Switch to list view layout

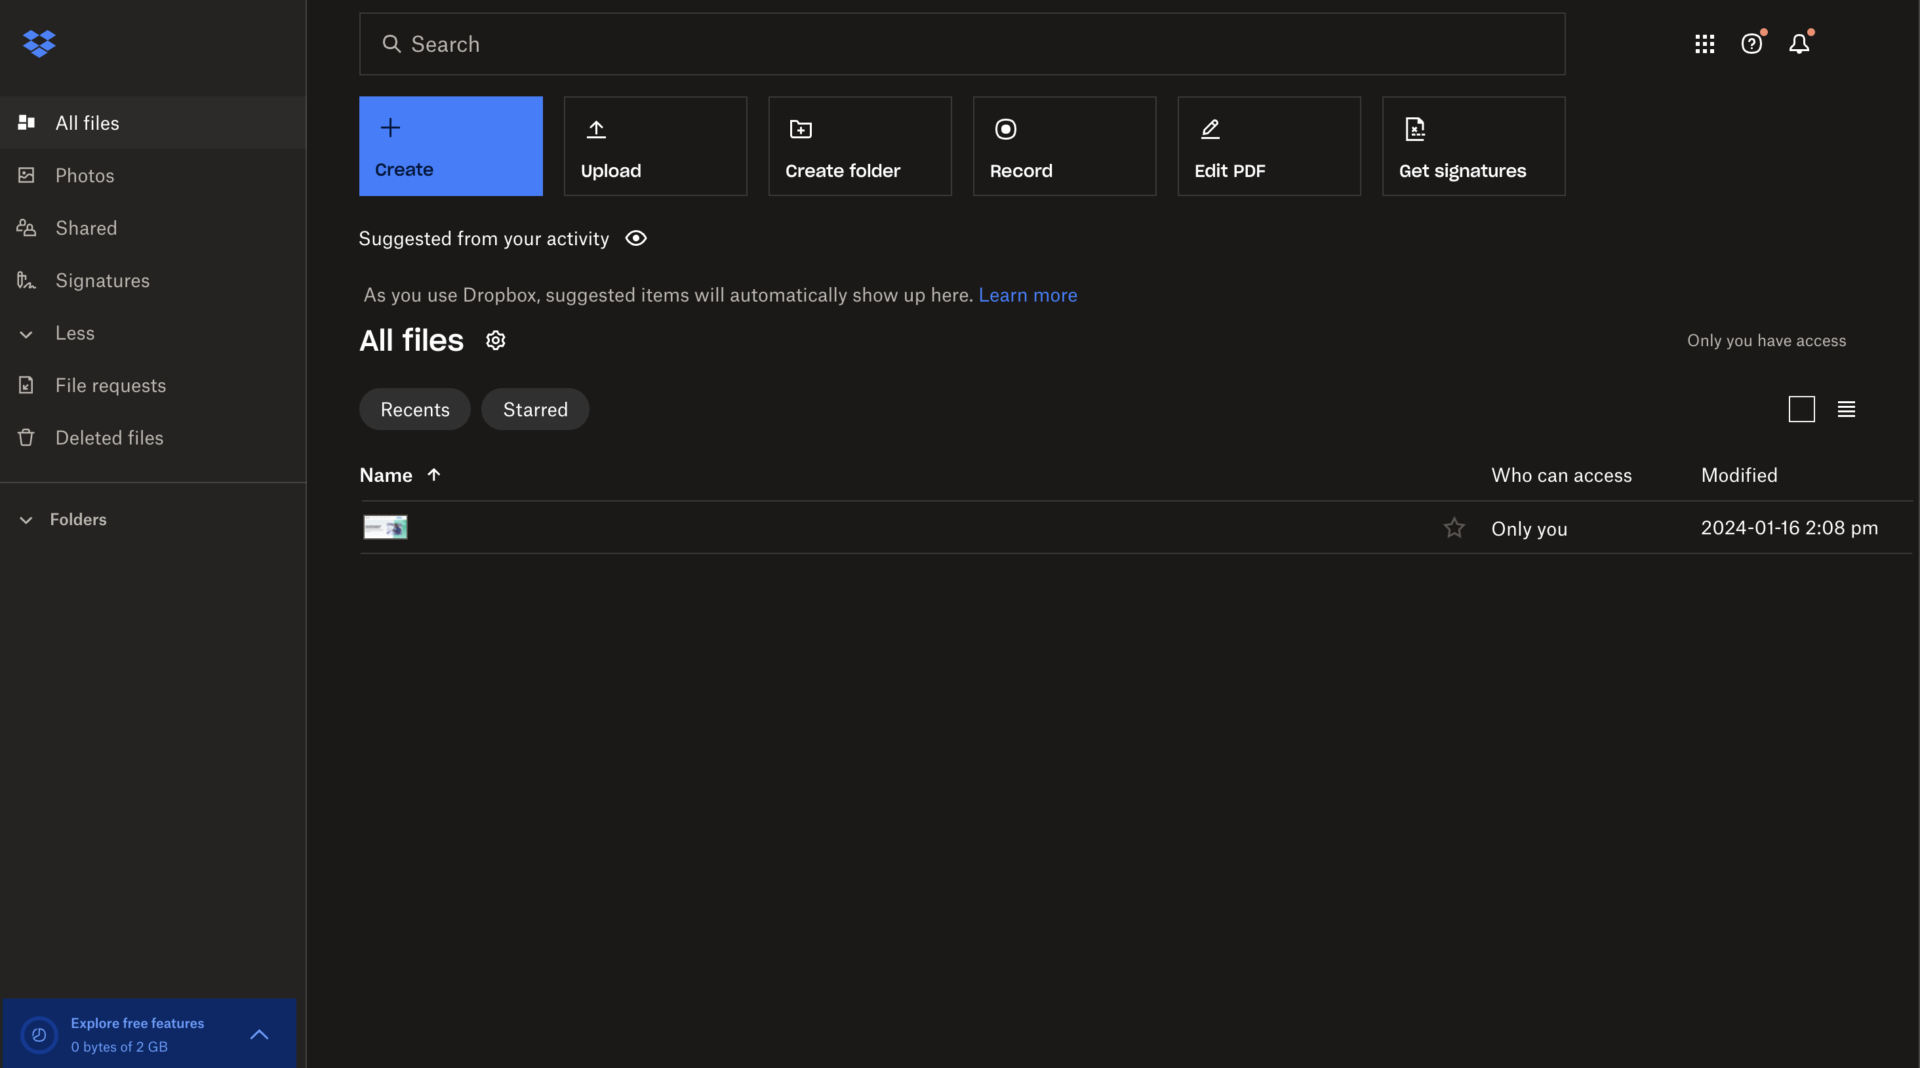coord(1846,409)
